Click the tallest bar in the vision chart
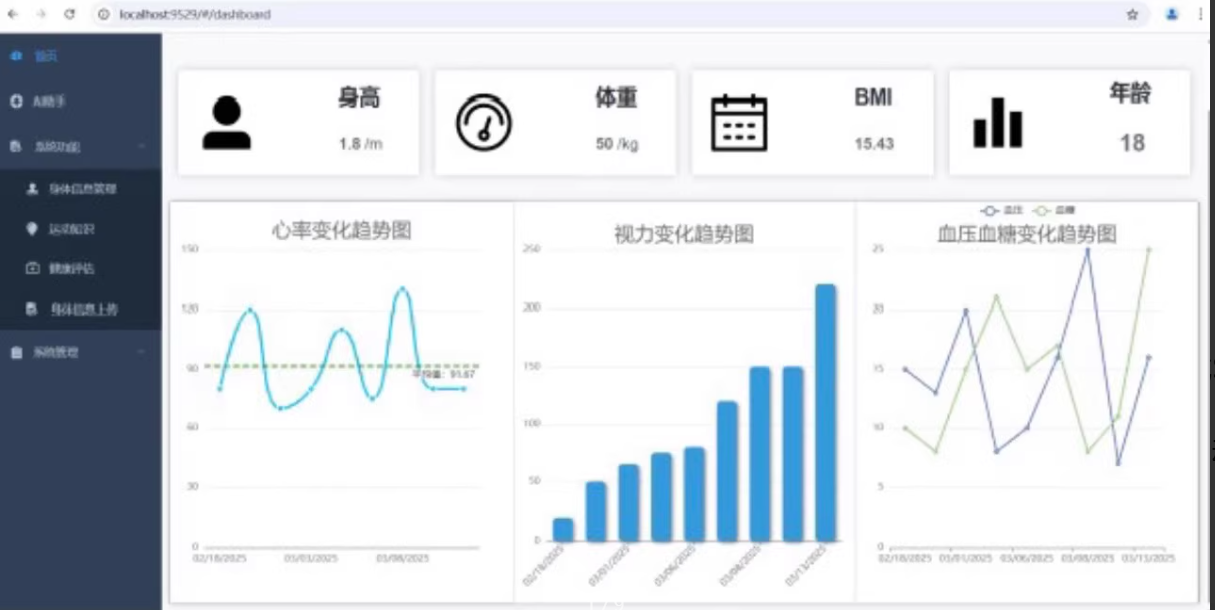Viewport: 1215px width, 610px height. (826, 413)
